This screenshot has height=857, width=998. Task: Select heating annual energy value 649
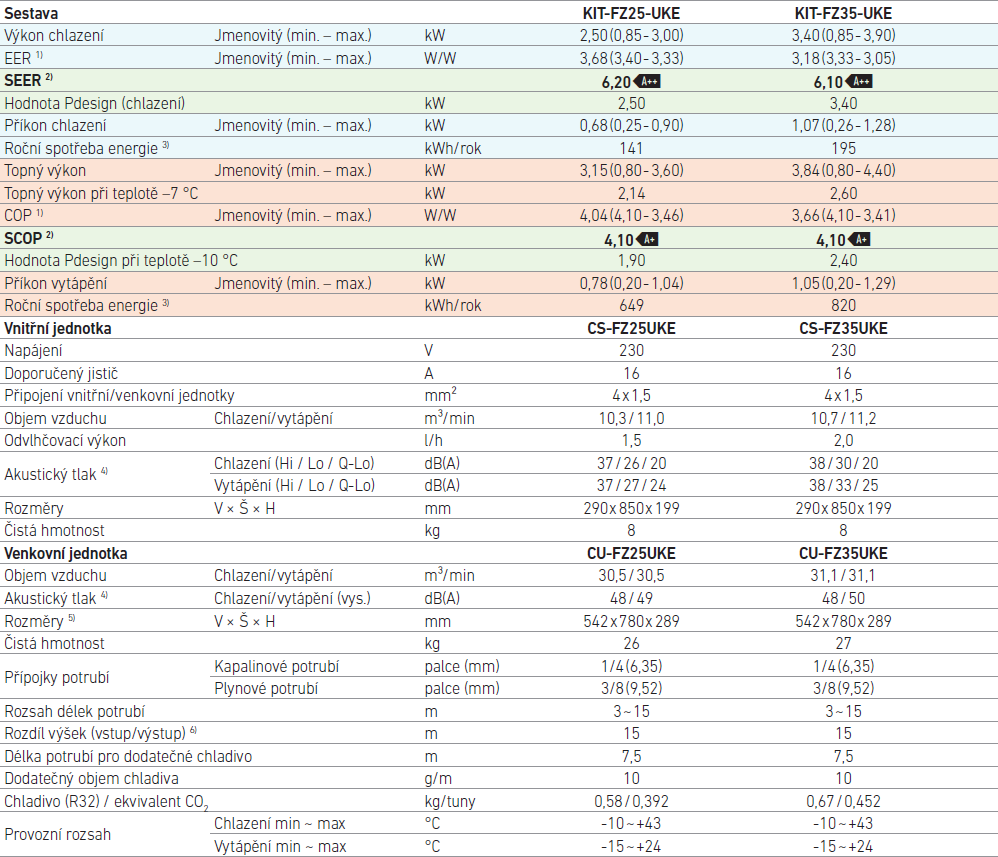(x=631, y=306)
